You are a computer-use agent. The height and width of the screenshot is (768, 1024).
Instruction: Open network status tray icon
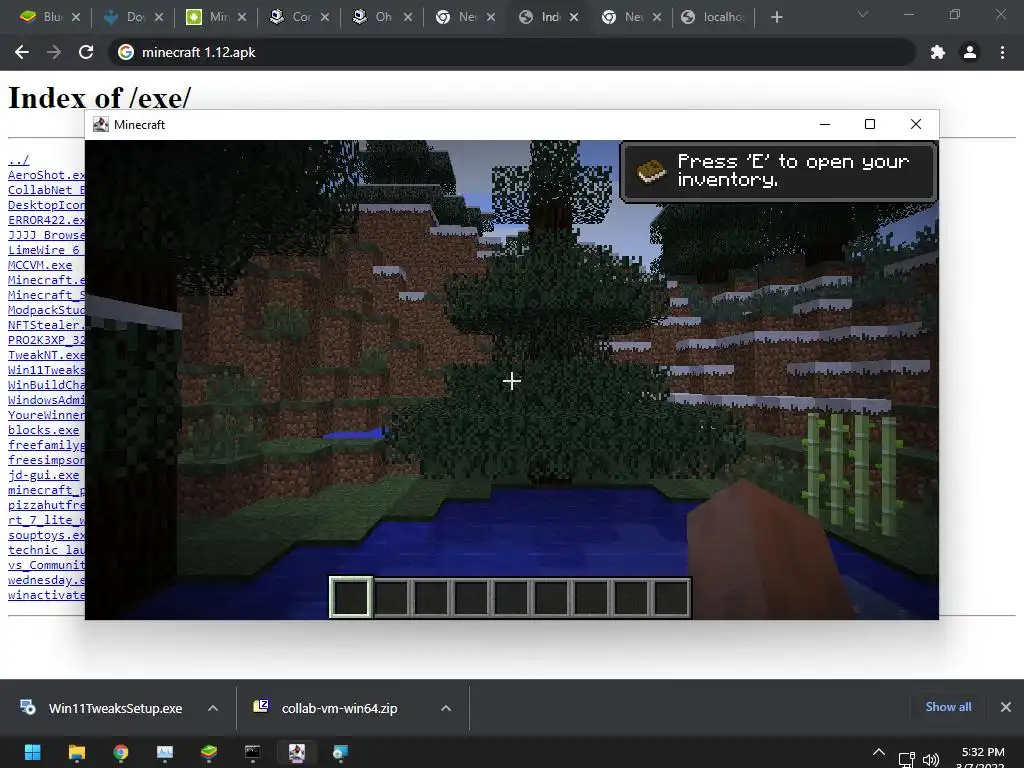pyautogui.click(x=906, y=759)
